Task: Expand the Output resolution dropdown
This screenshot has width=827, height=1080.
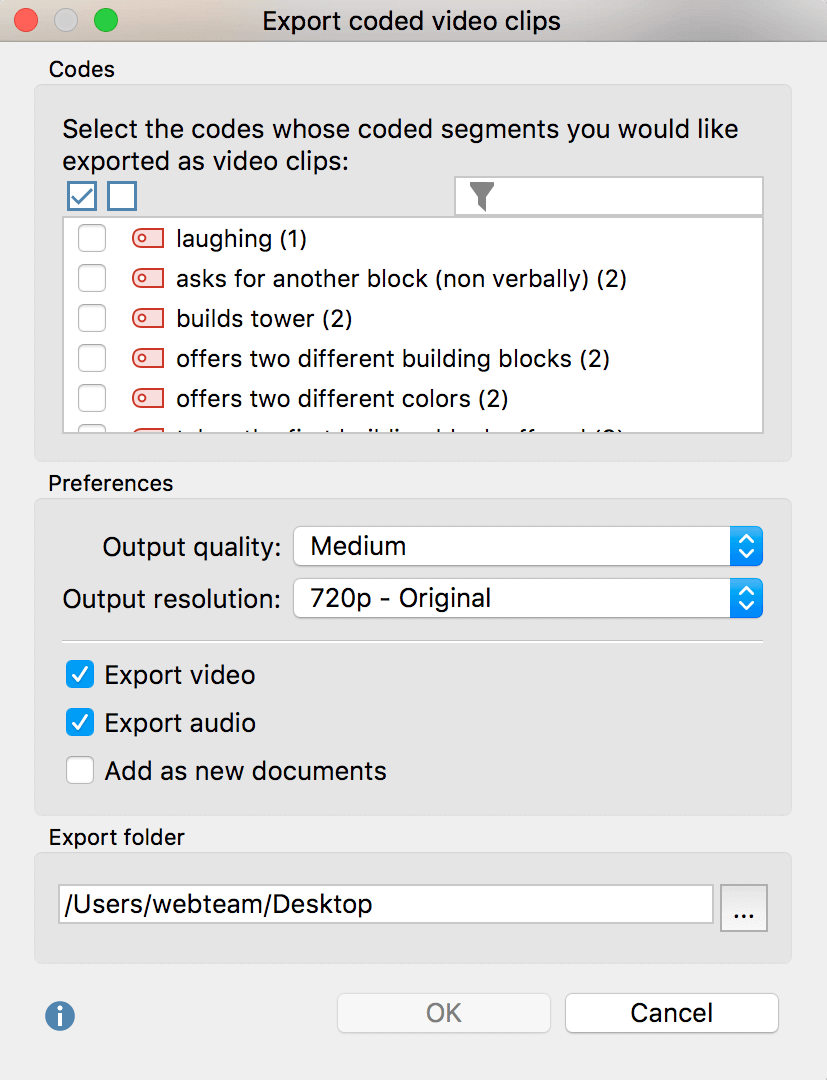Action: pos(528,599)
